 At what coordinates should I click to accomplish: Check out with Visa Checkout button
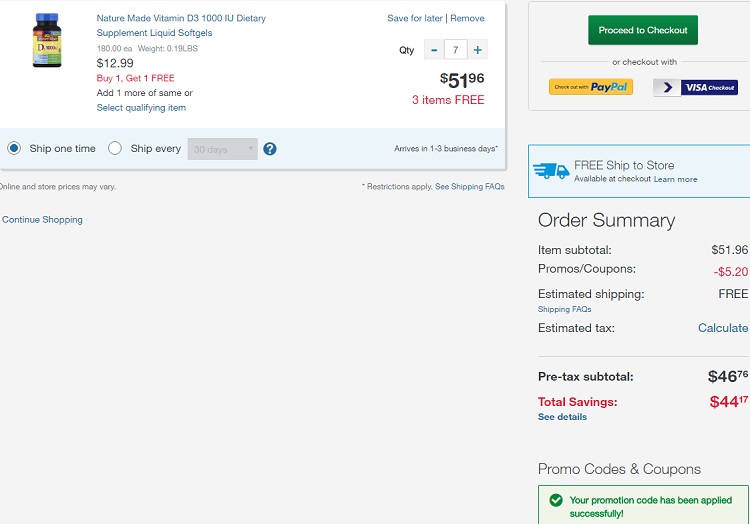[695, 87]
